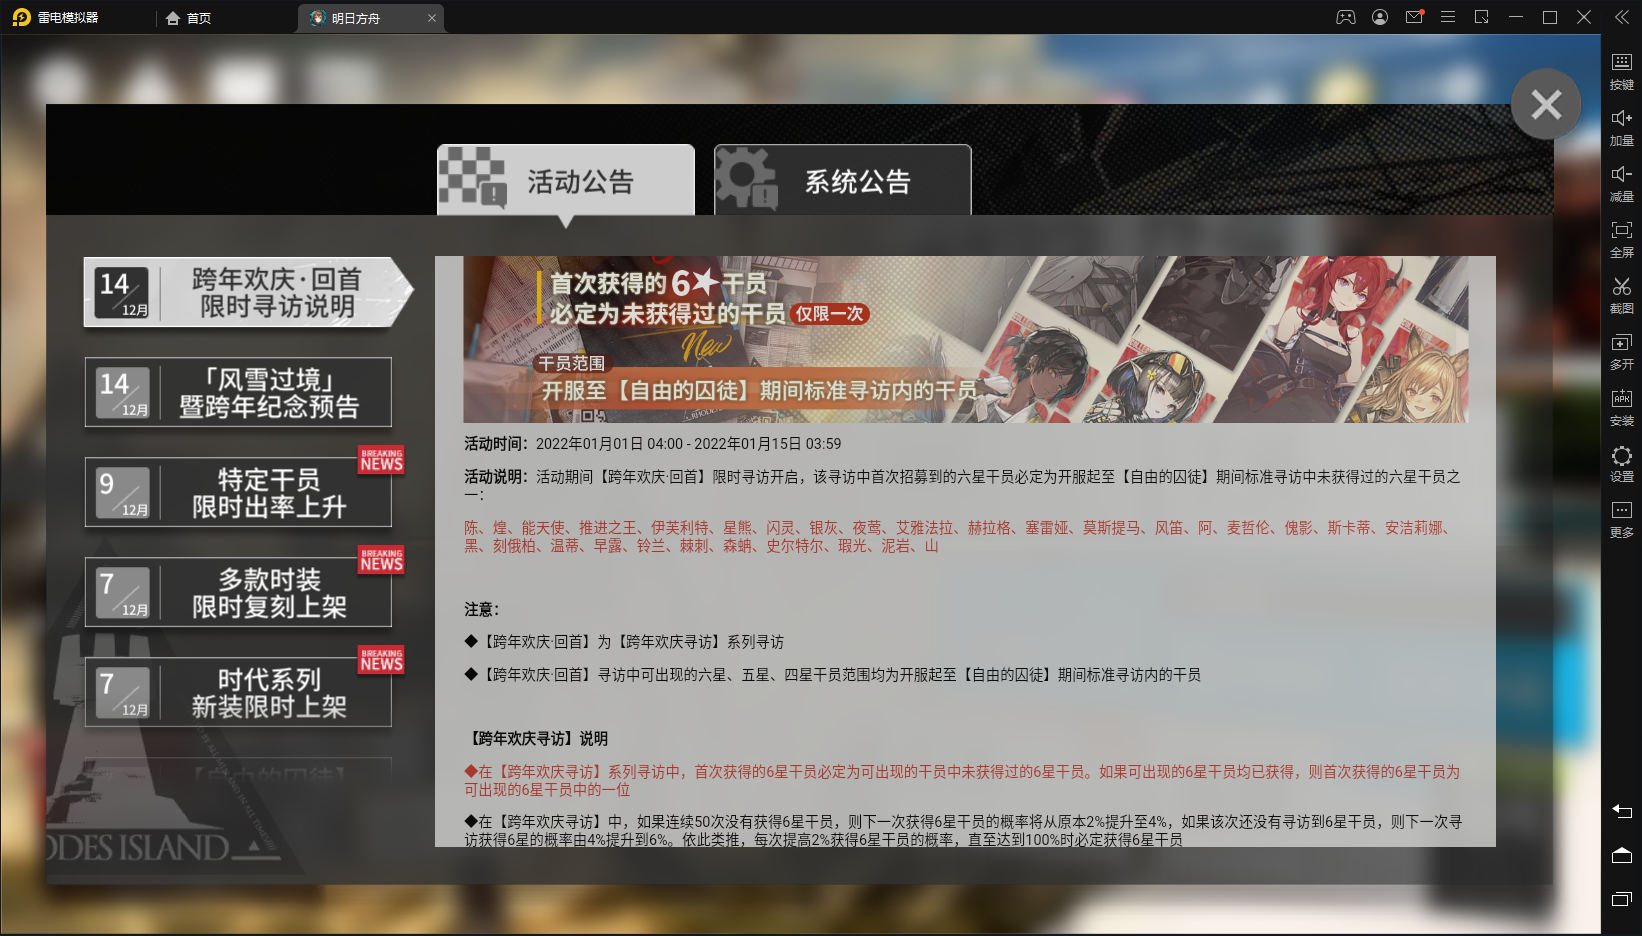1642x936 pixels.
Task: Click the operator banner image
Action: [x=966, y=339]
